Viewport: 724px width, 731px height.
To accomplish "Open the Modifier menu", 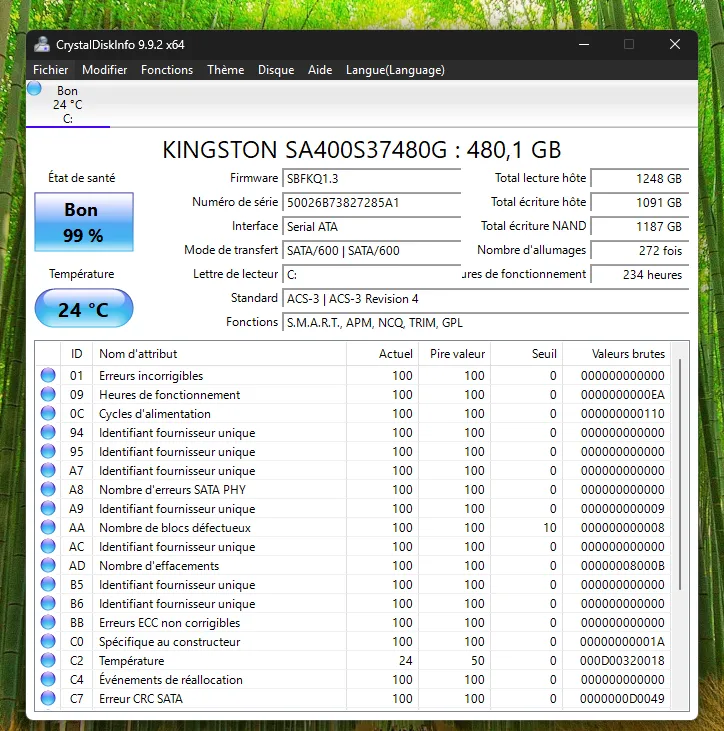I will (x=104, y=70).
